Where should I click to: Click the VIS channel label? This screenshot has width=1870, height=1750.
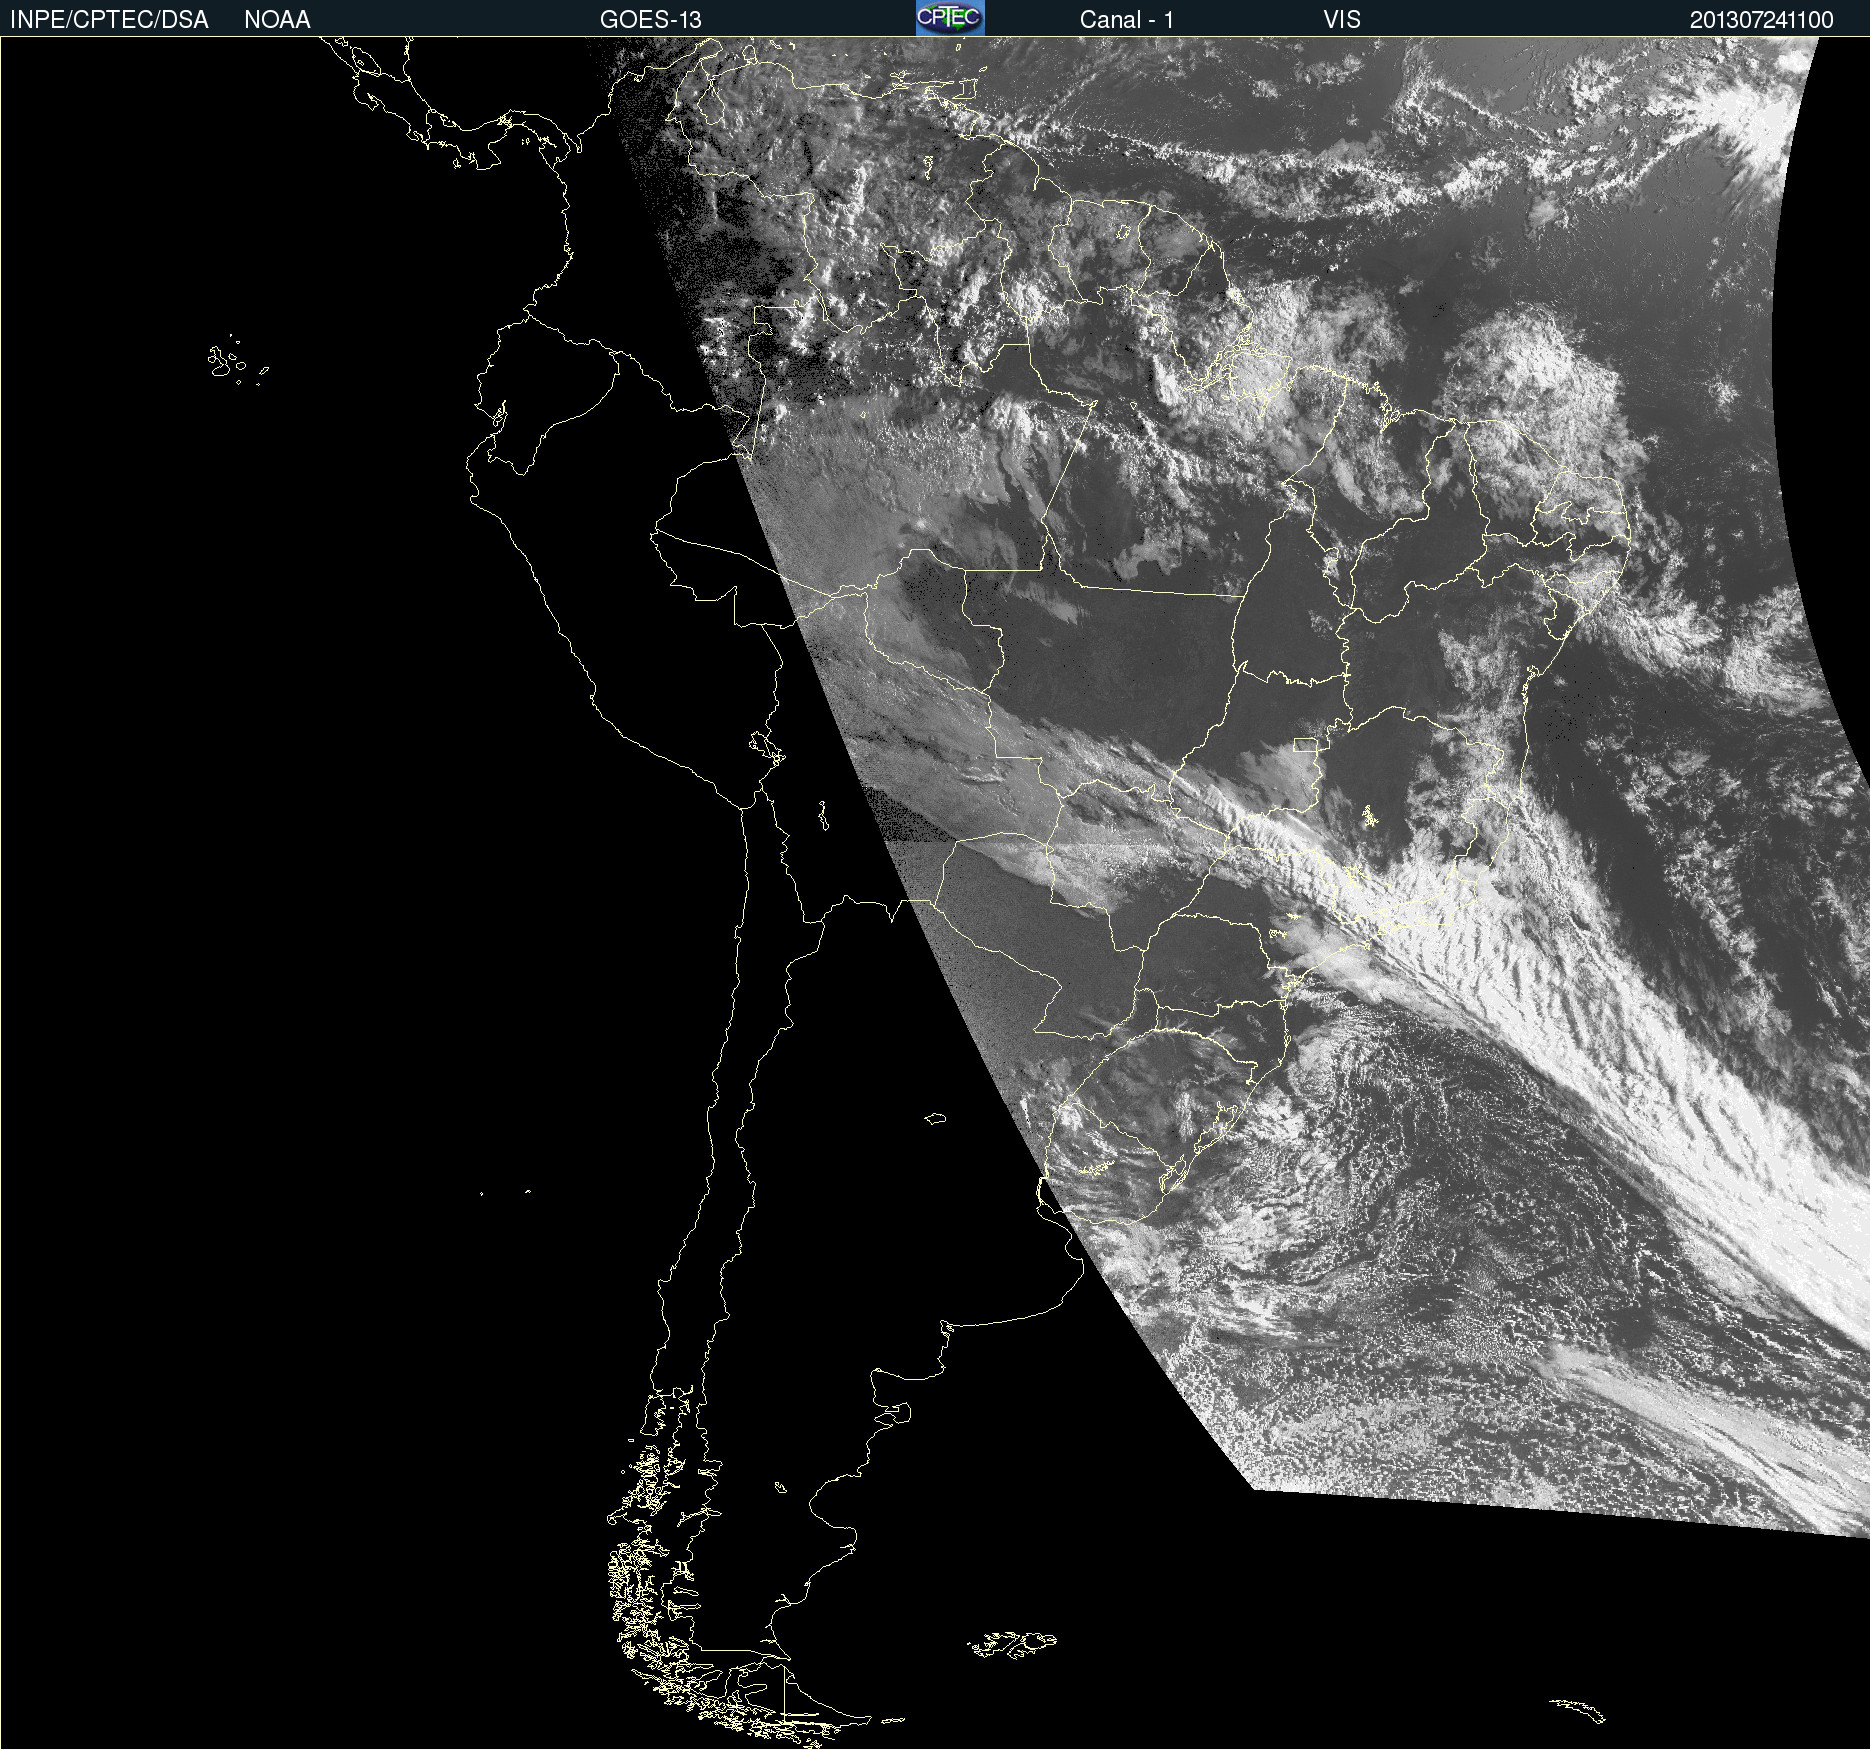pyautogui.click(x=1342, y=20)
